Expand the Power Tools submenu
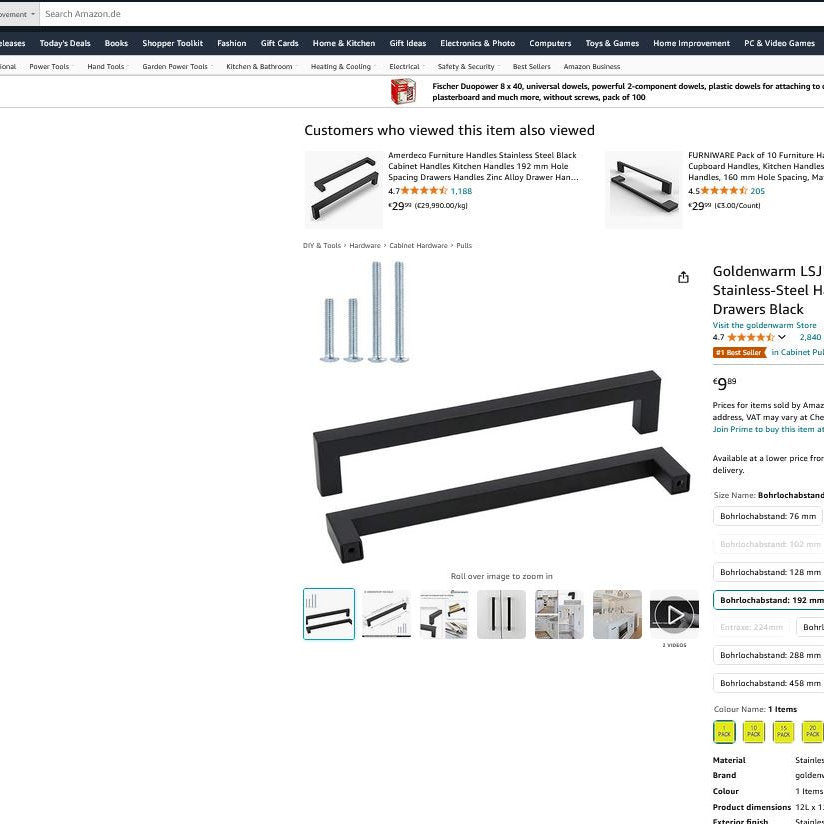 click(x=50, y=66)
